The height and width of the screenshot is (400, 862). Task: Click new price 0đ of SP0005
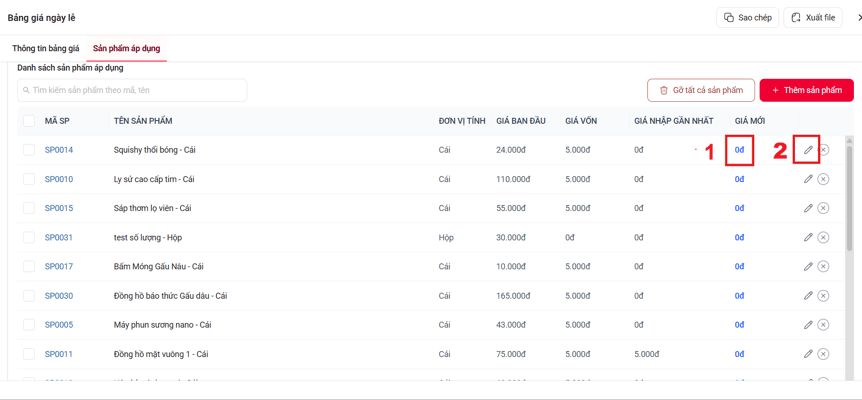739,325
